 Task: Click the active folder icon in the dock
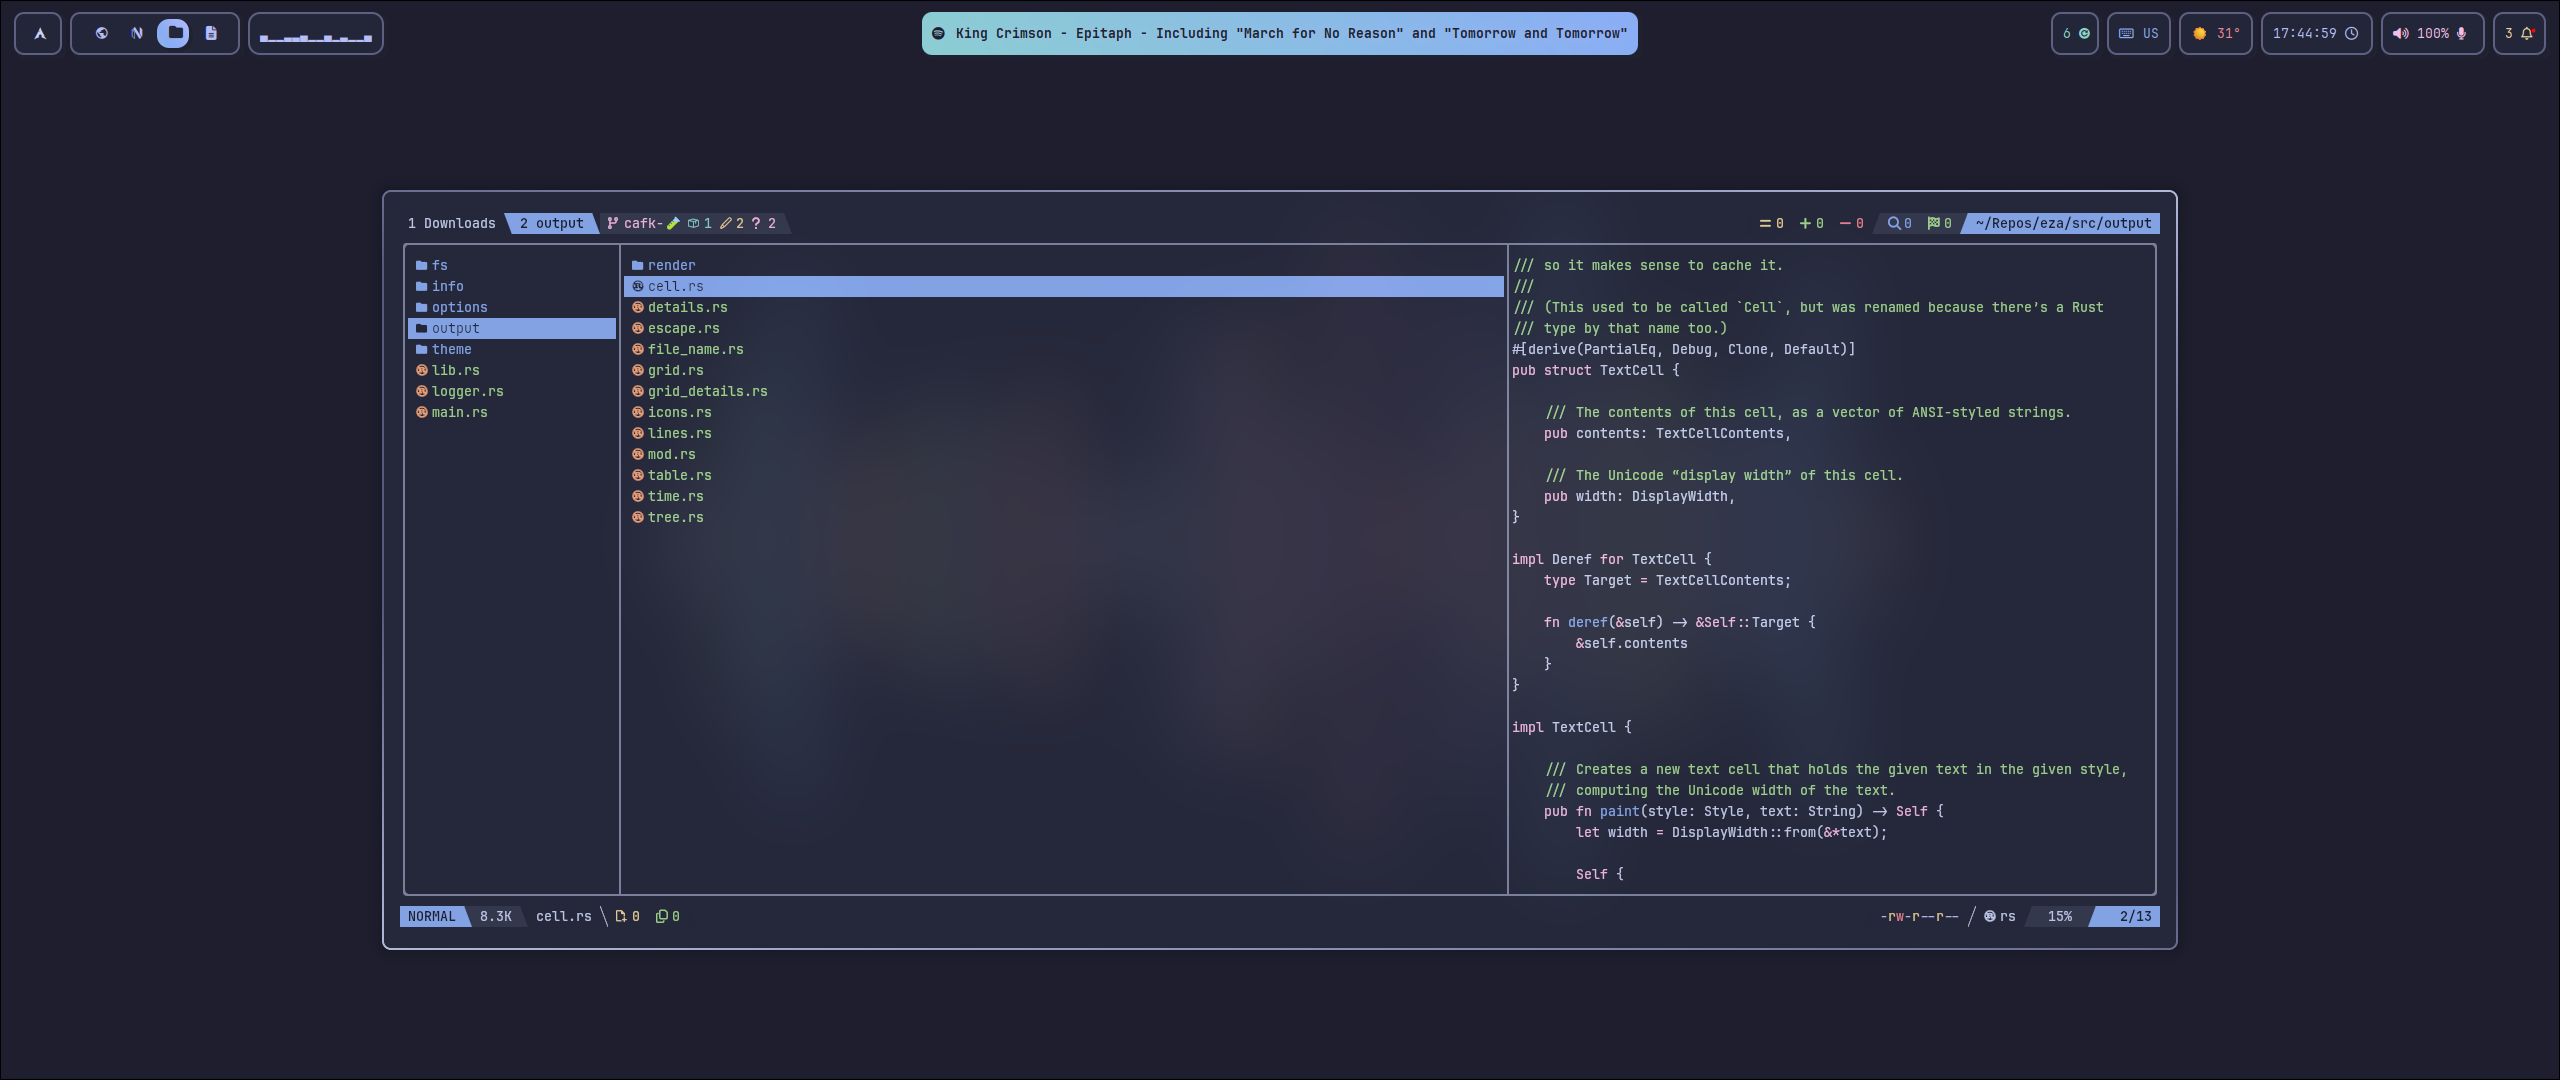point(175,33)
